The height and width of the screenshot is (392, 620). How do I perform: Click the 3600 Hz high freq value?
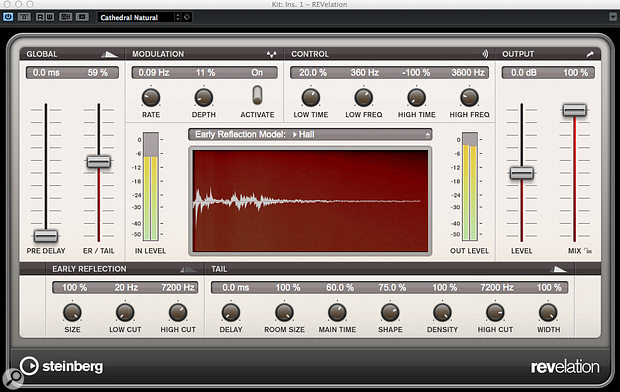coord(468,73)
